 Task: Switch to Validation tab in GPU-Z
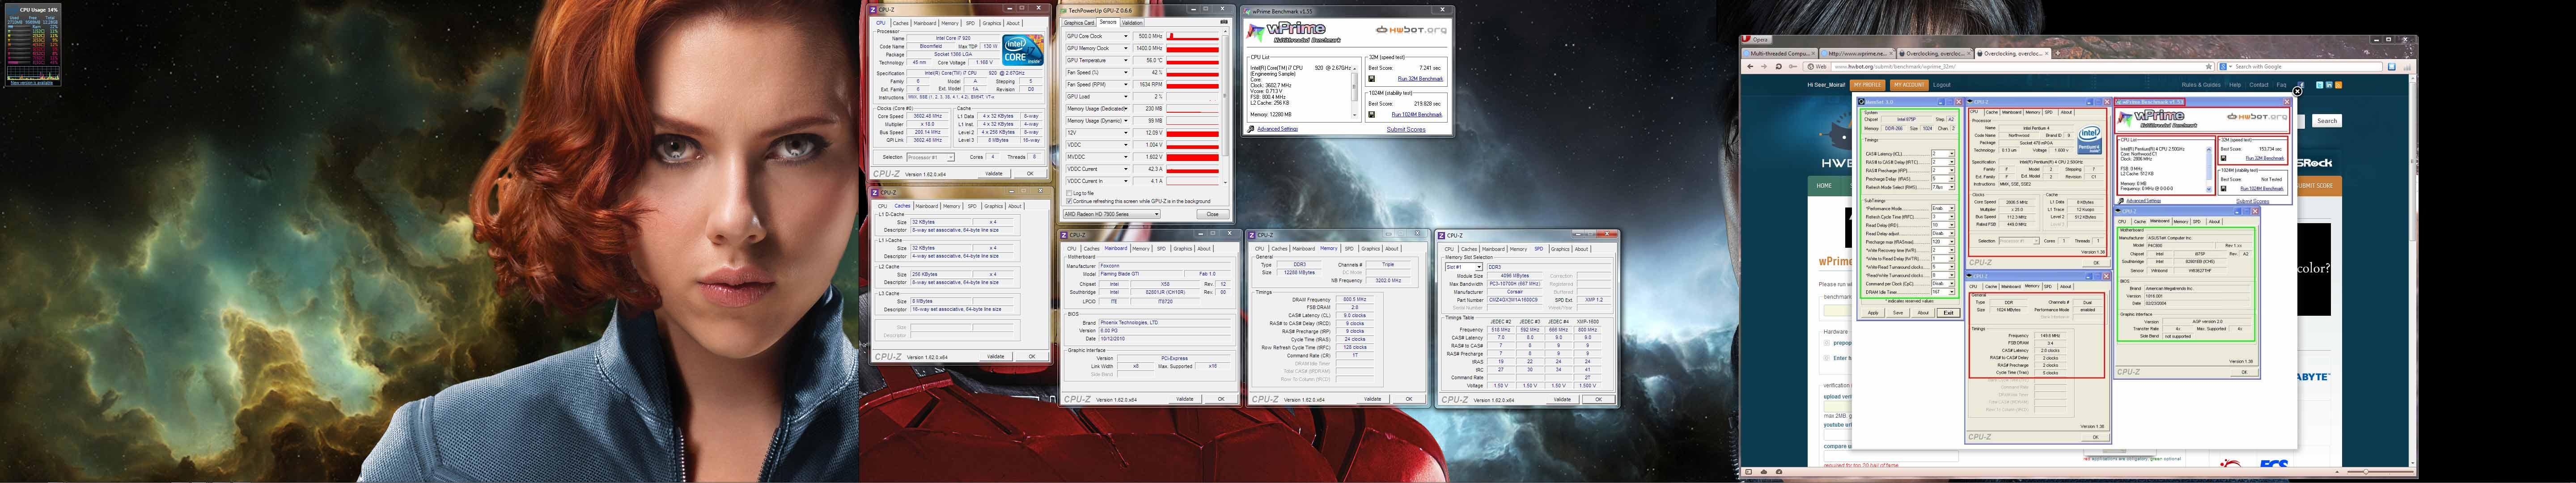pos(1132,22)
